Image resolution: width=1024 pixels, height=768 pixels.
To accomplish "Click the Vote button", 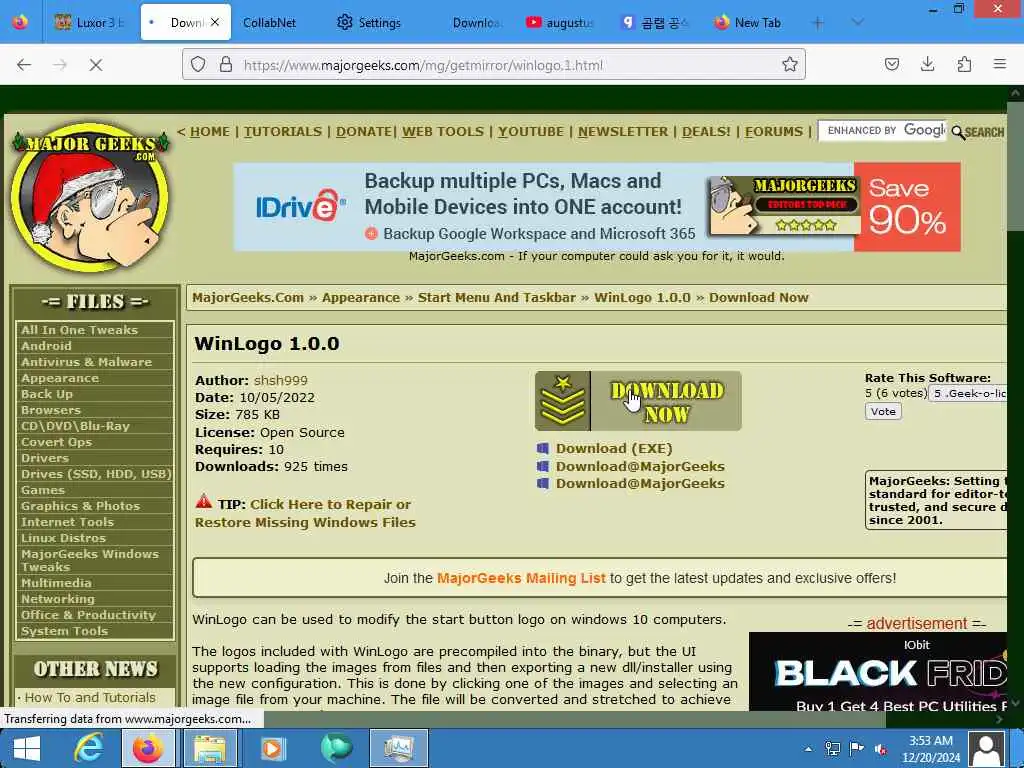I will [883, 411].
